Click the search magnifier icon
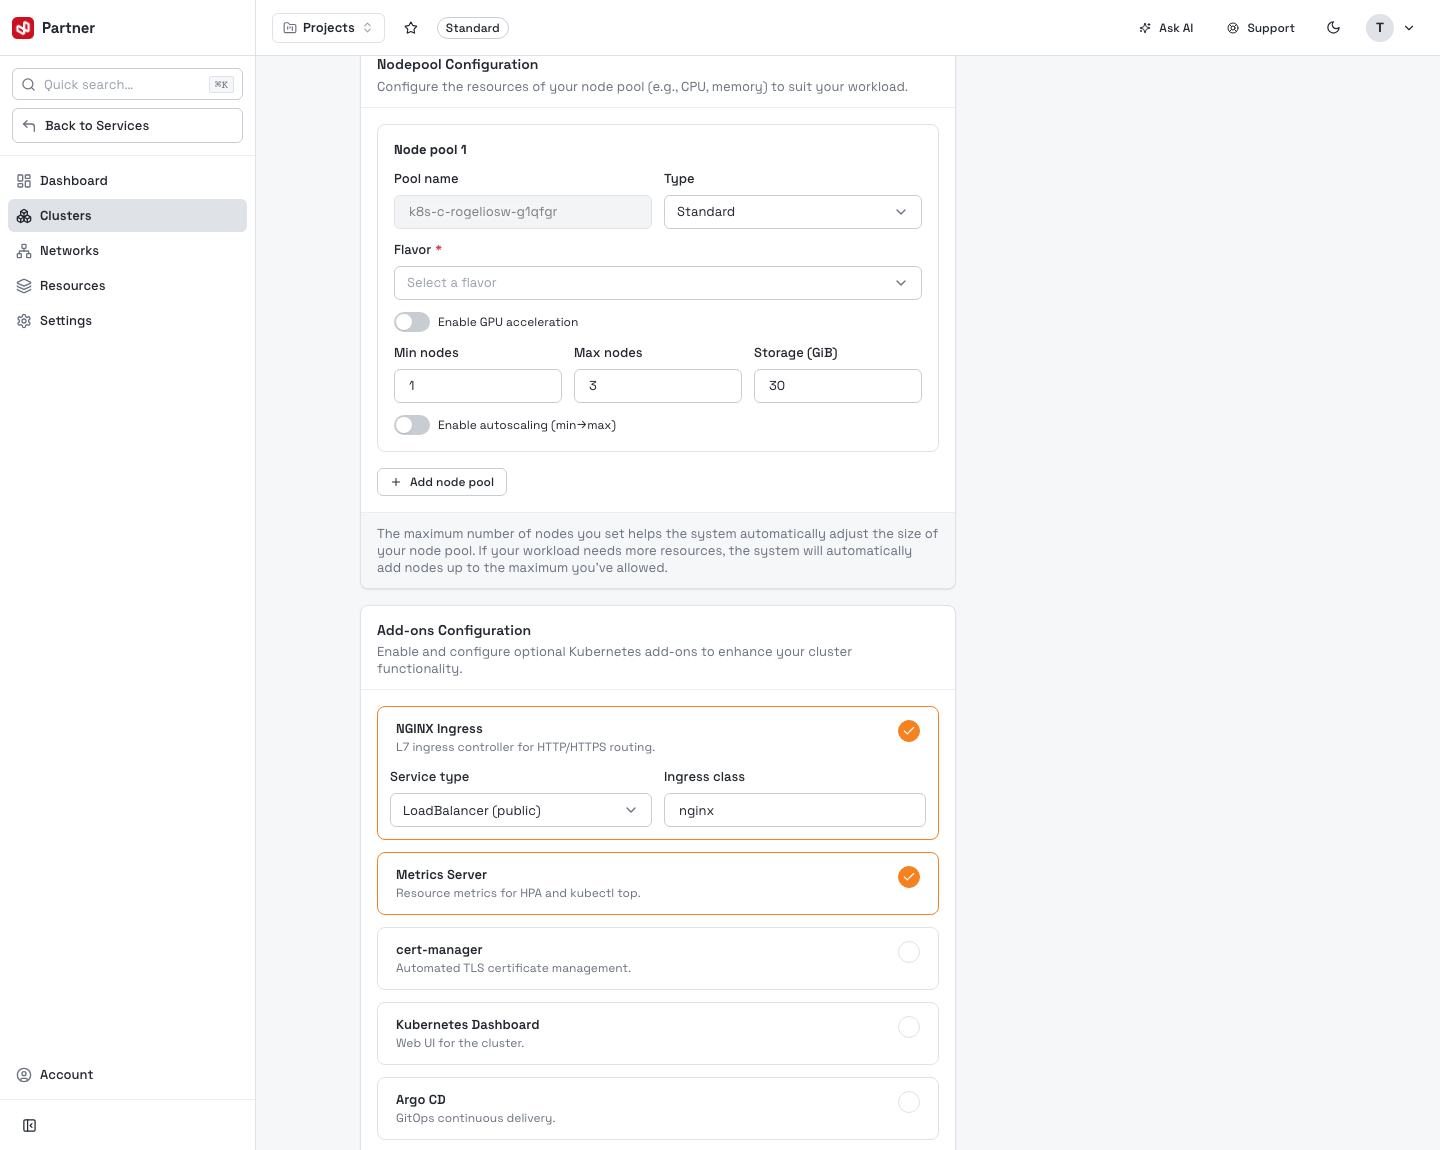1440x1150 pixels. pos(29,85)
